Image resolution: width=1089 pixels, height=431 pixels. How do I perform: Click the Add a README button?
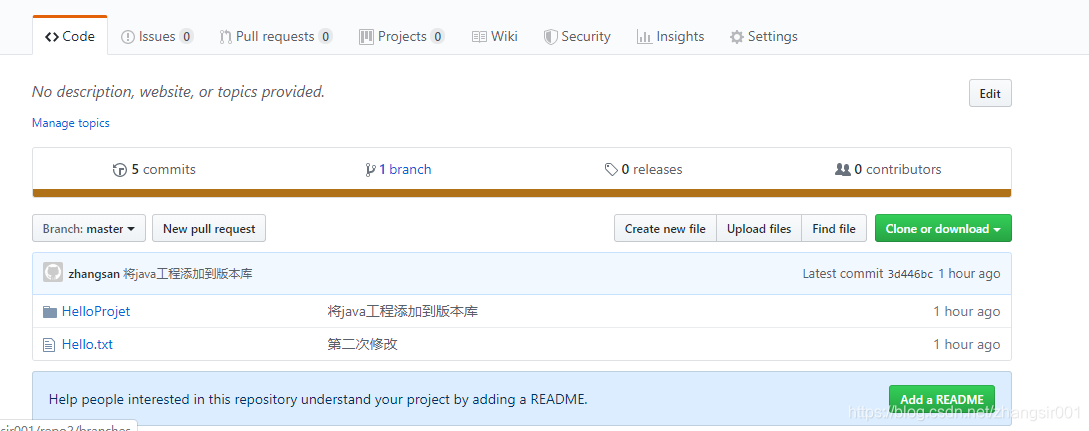(942, 400)
